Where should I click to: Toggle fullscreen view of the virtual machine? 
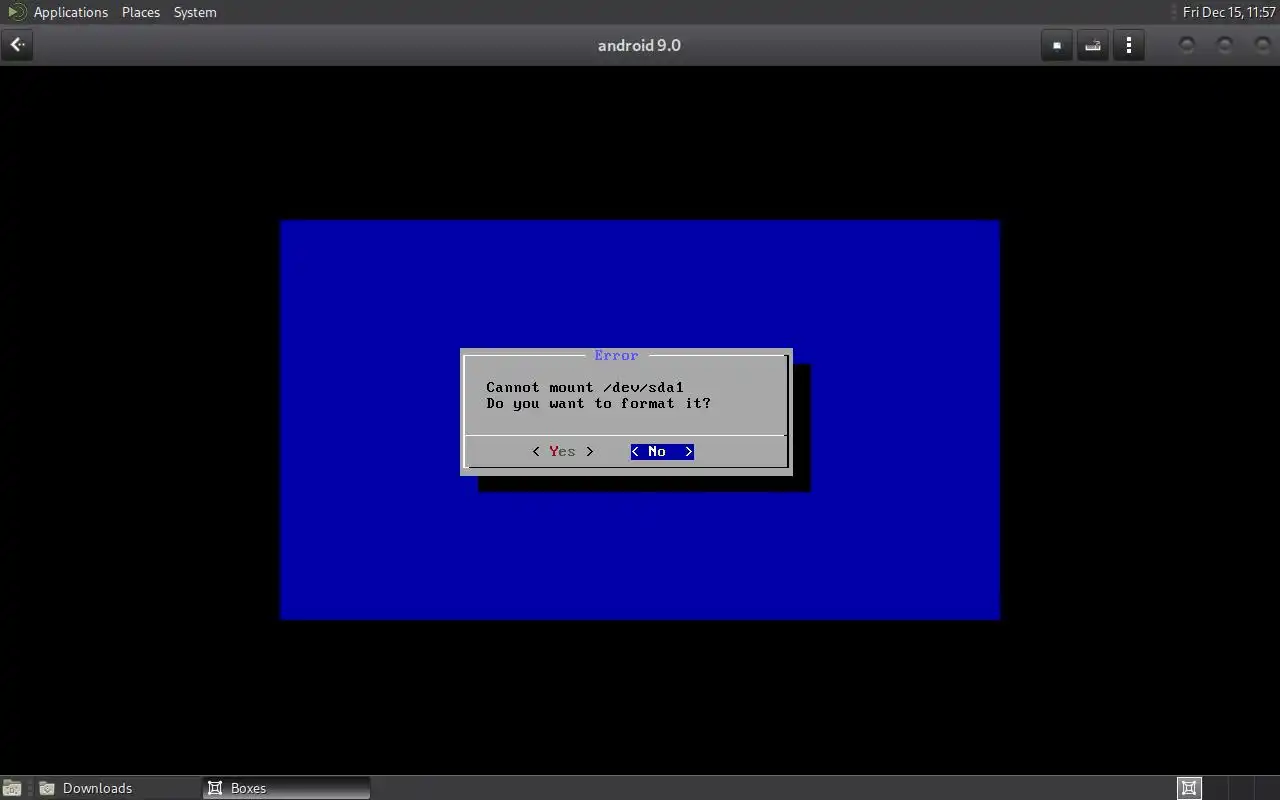(x=1057, y=45)
